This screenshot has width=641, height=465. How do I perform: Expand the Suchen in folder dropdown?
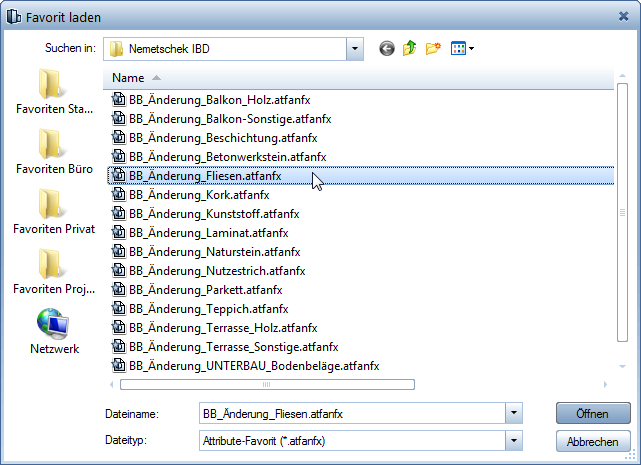[x=355, y=49]
